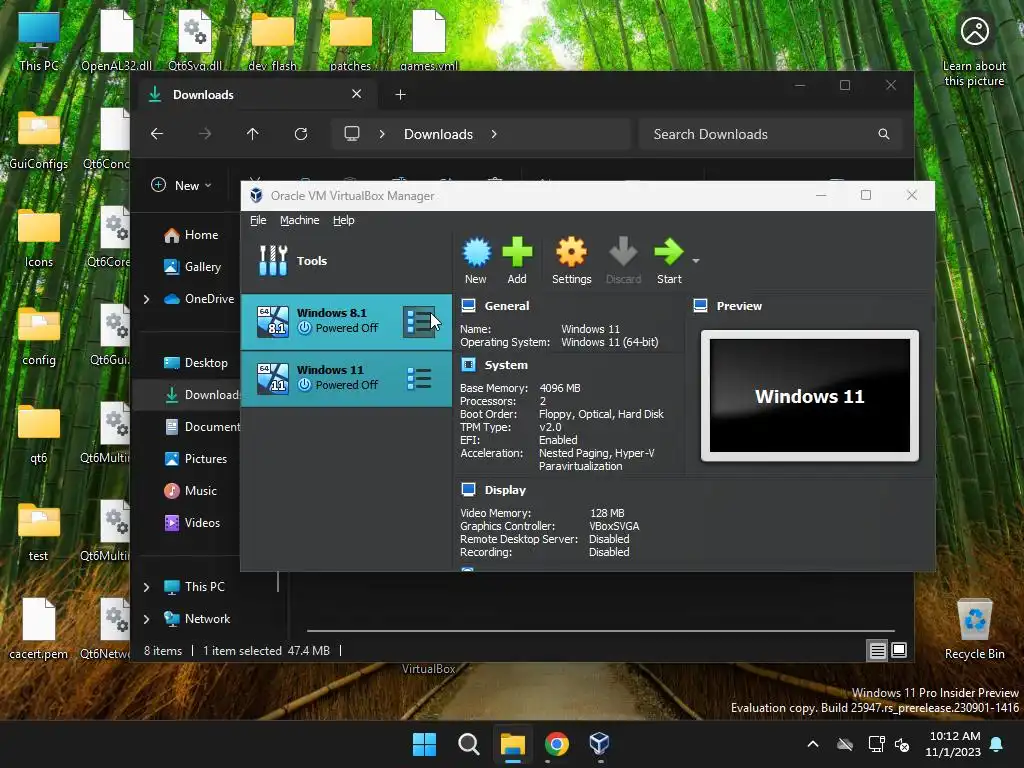Open the New dropdown in File Explorer
1024x768 pixels.
[182, 185]
